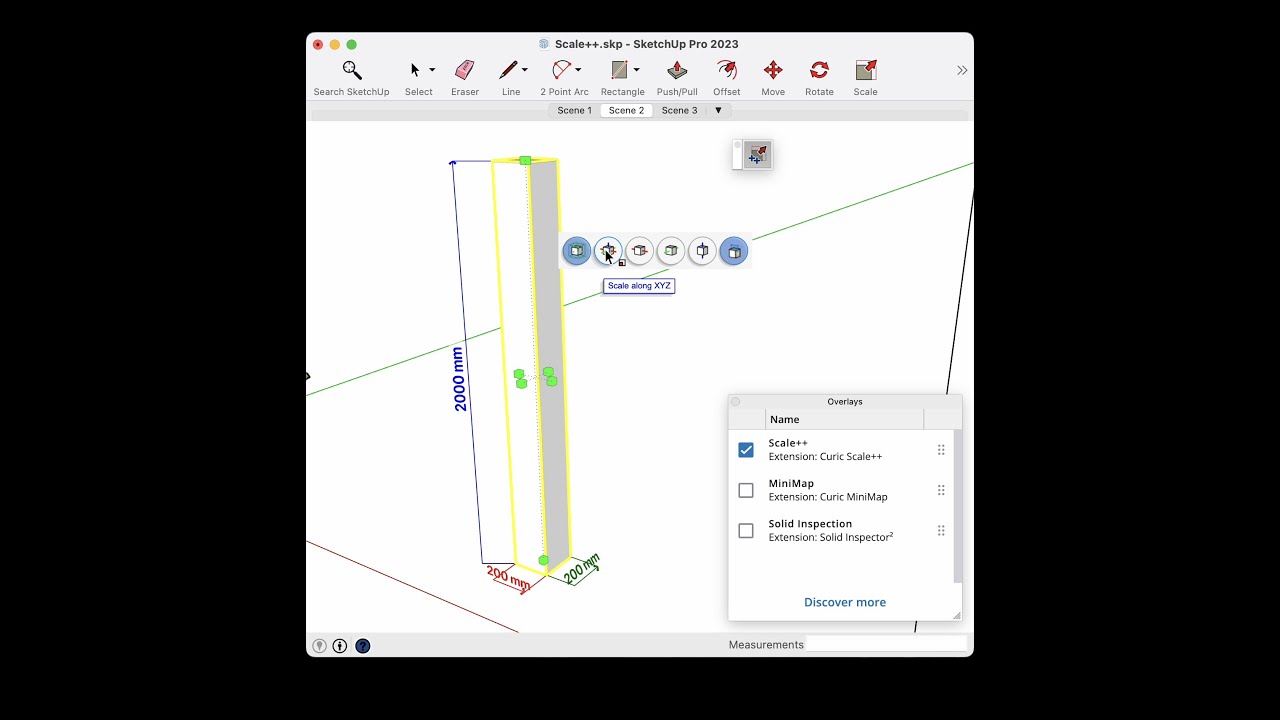Switch to Scene 3 tab
The image size is (1280, 720).
tap(680, 110)
